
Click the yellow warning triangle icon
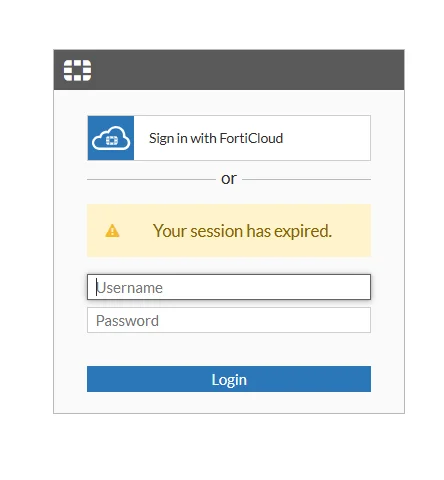tap(112, 231)
